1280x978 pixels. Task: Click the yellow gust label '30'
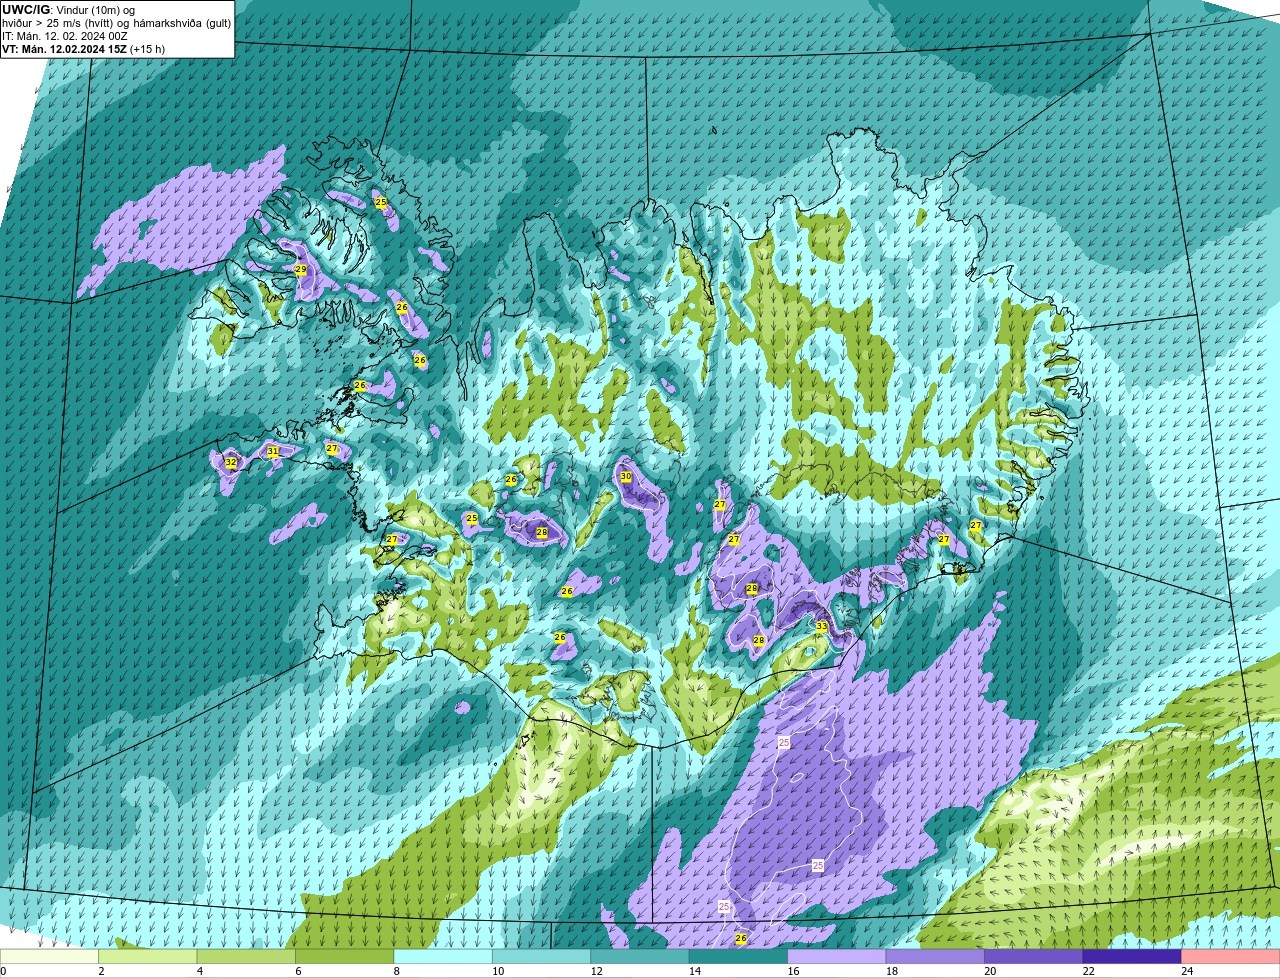(x=626, y=476)
